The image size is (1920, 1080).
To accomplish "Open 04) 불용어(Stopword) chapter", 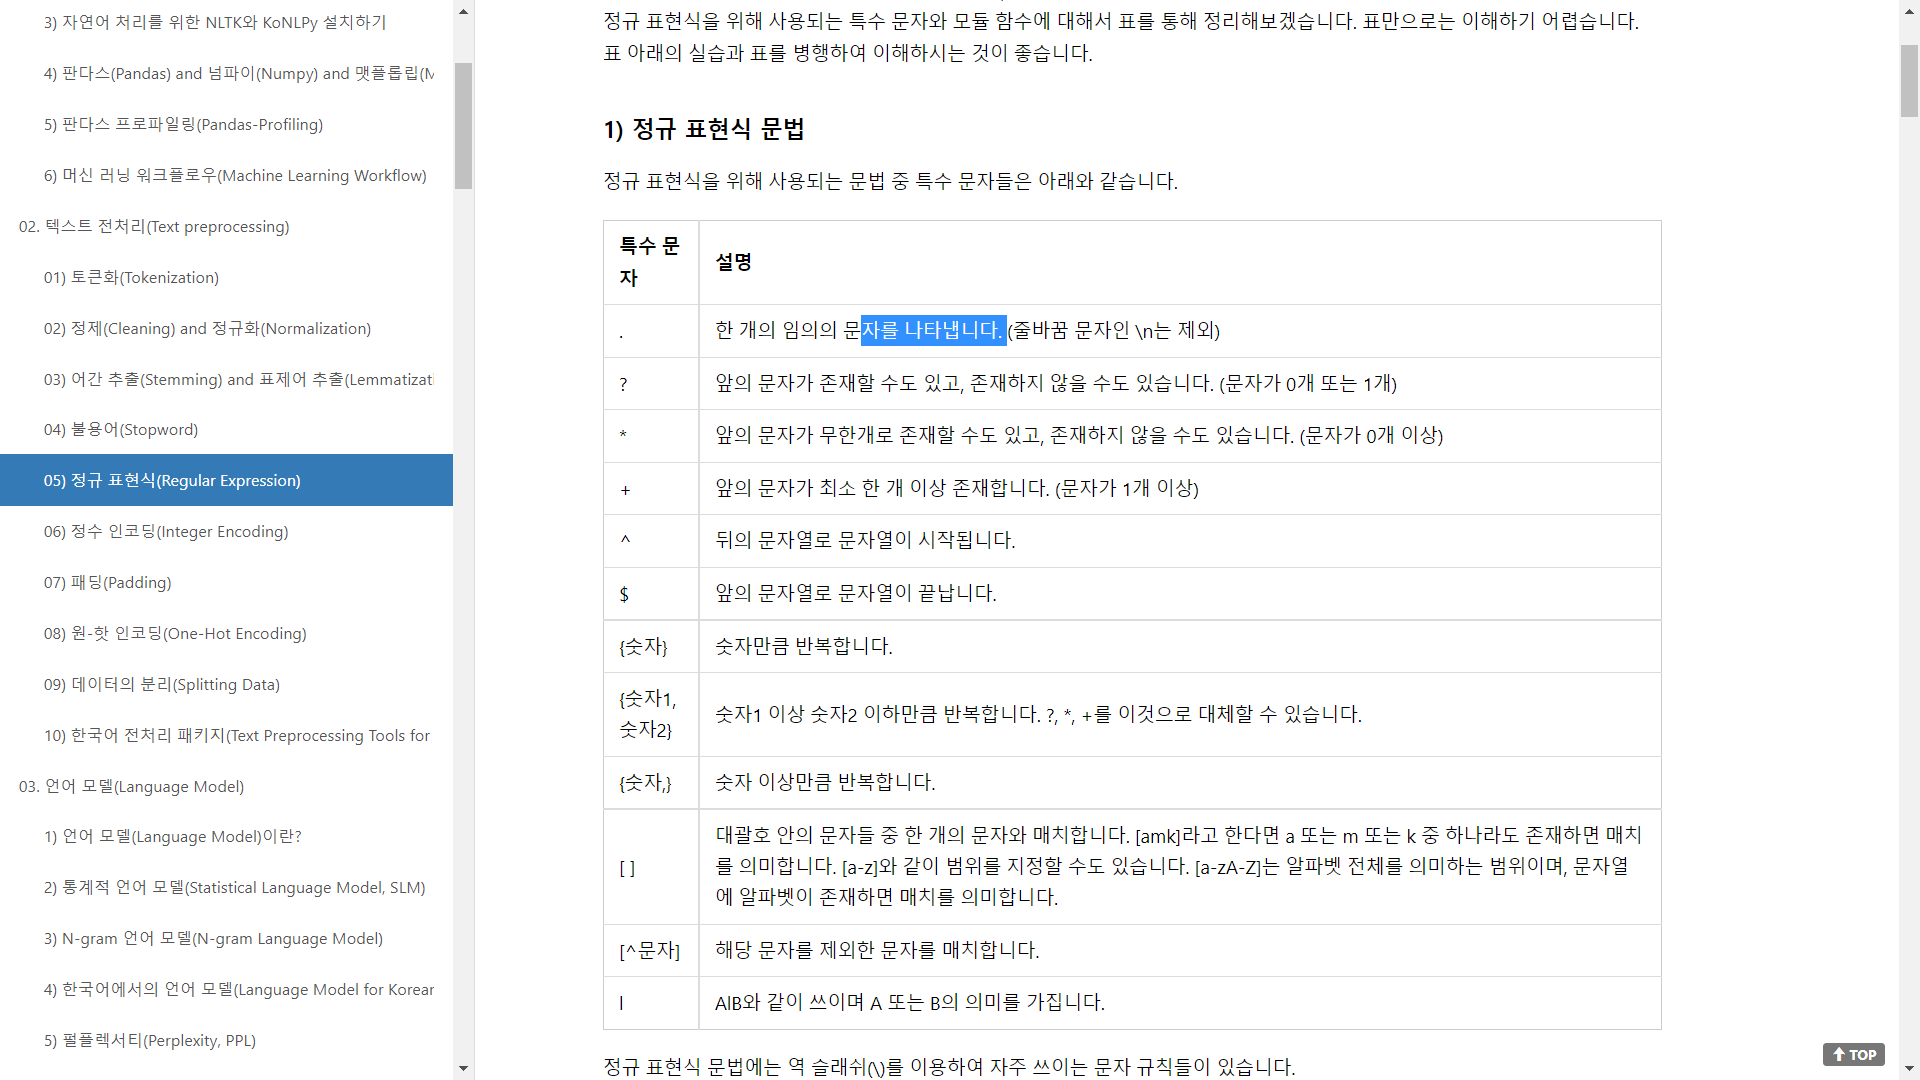I will (x=121, y=429).
